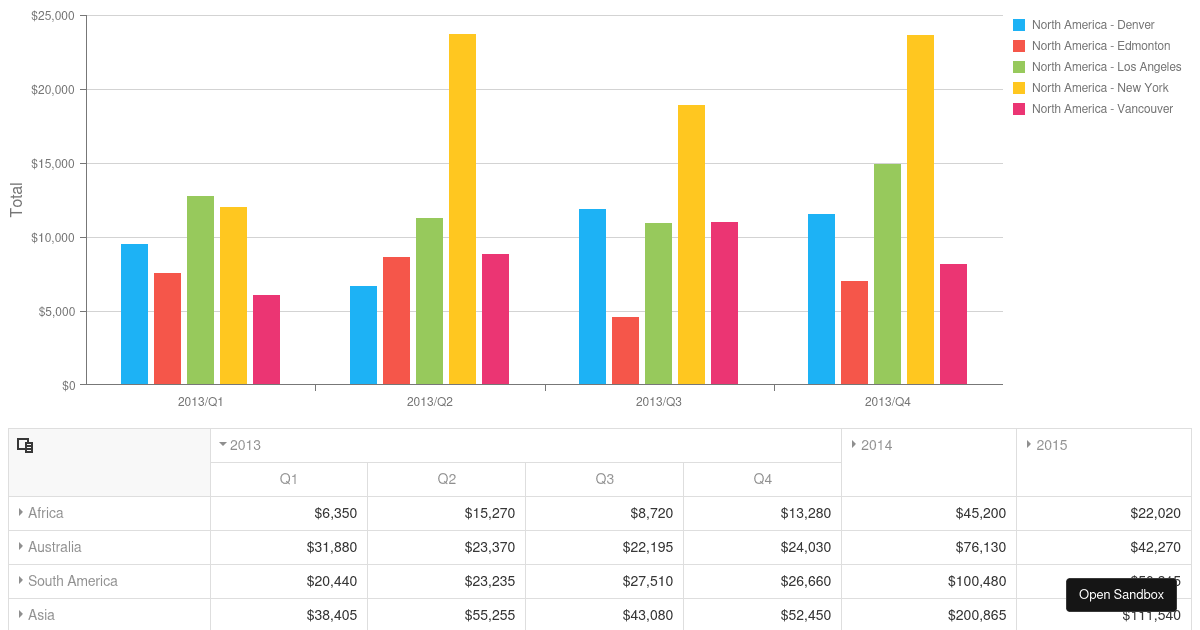The image size is (1200, 630).
Task: Click the Denver bar for 2013/Q3
Action: point(592,296)
